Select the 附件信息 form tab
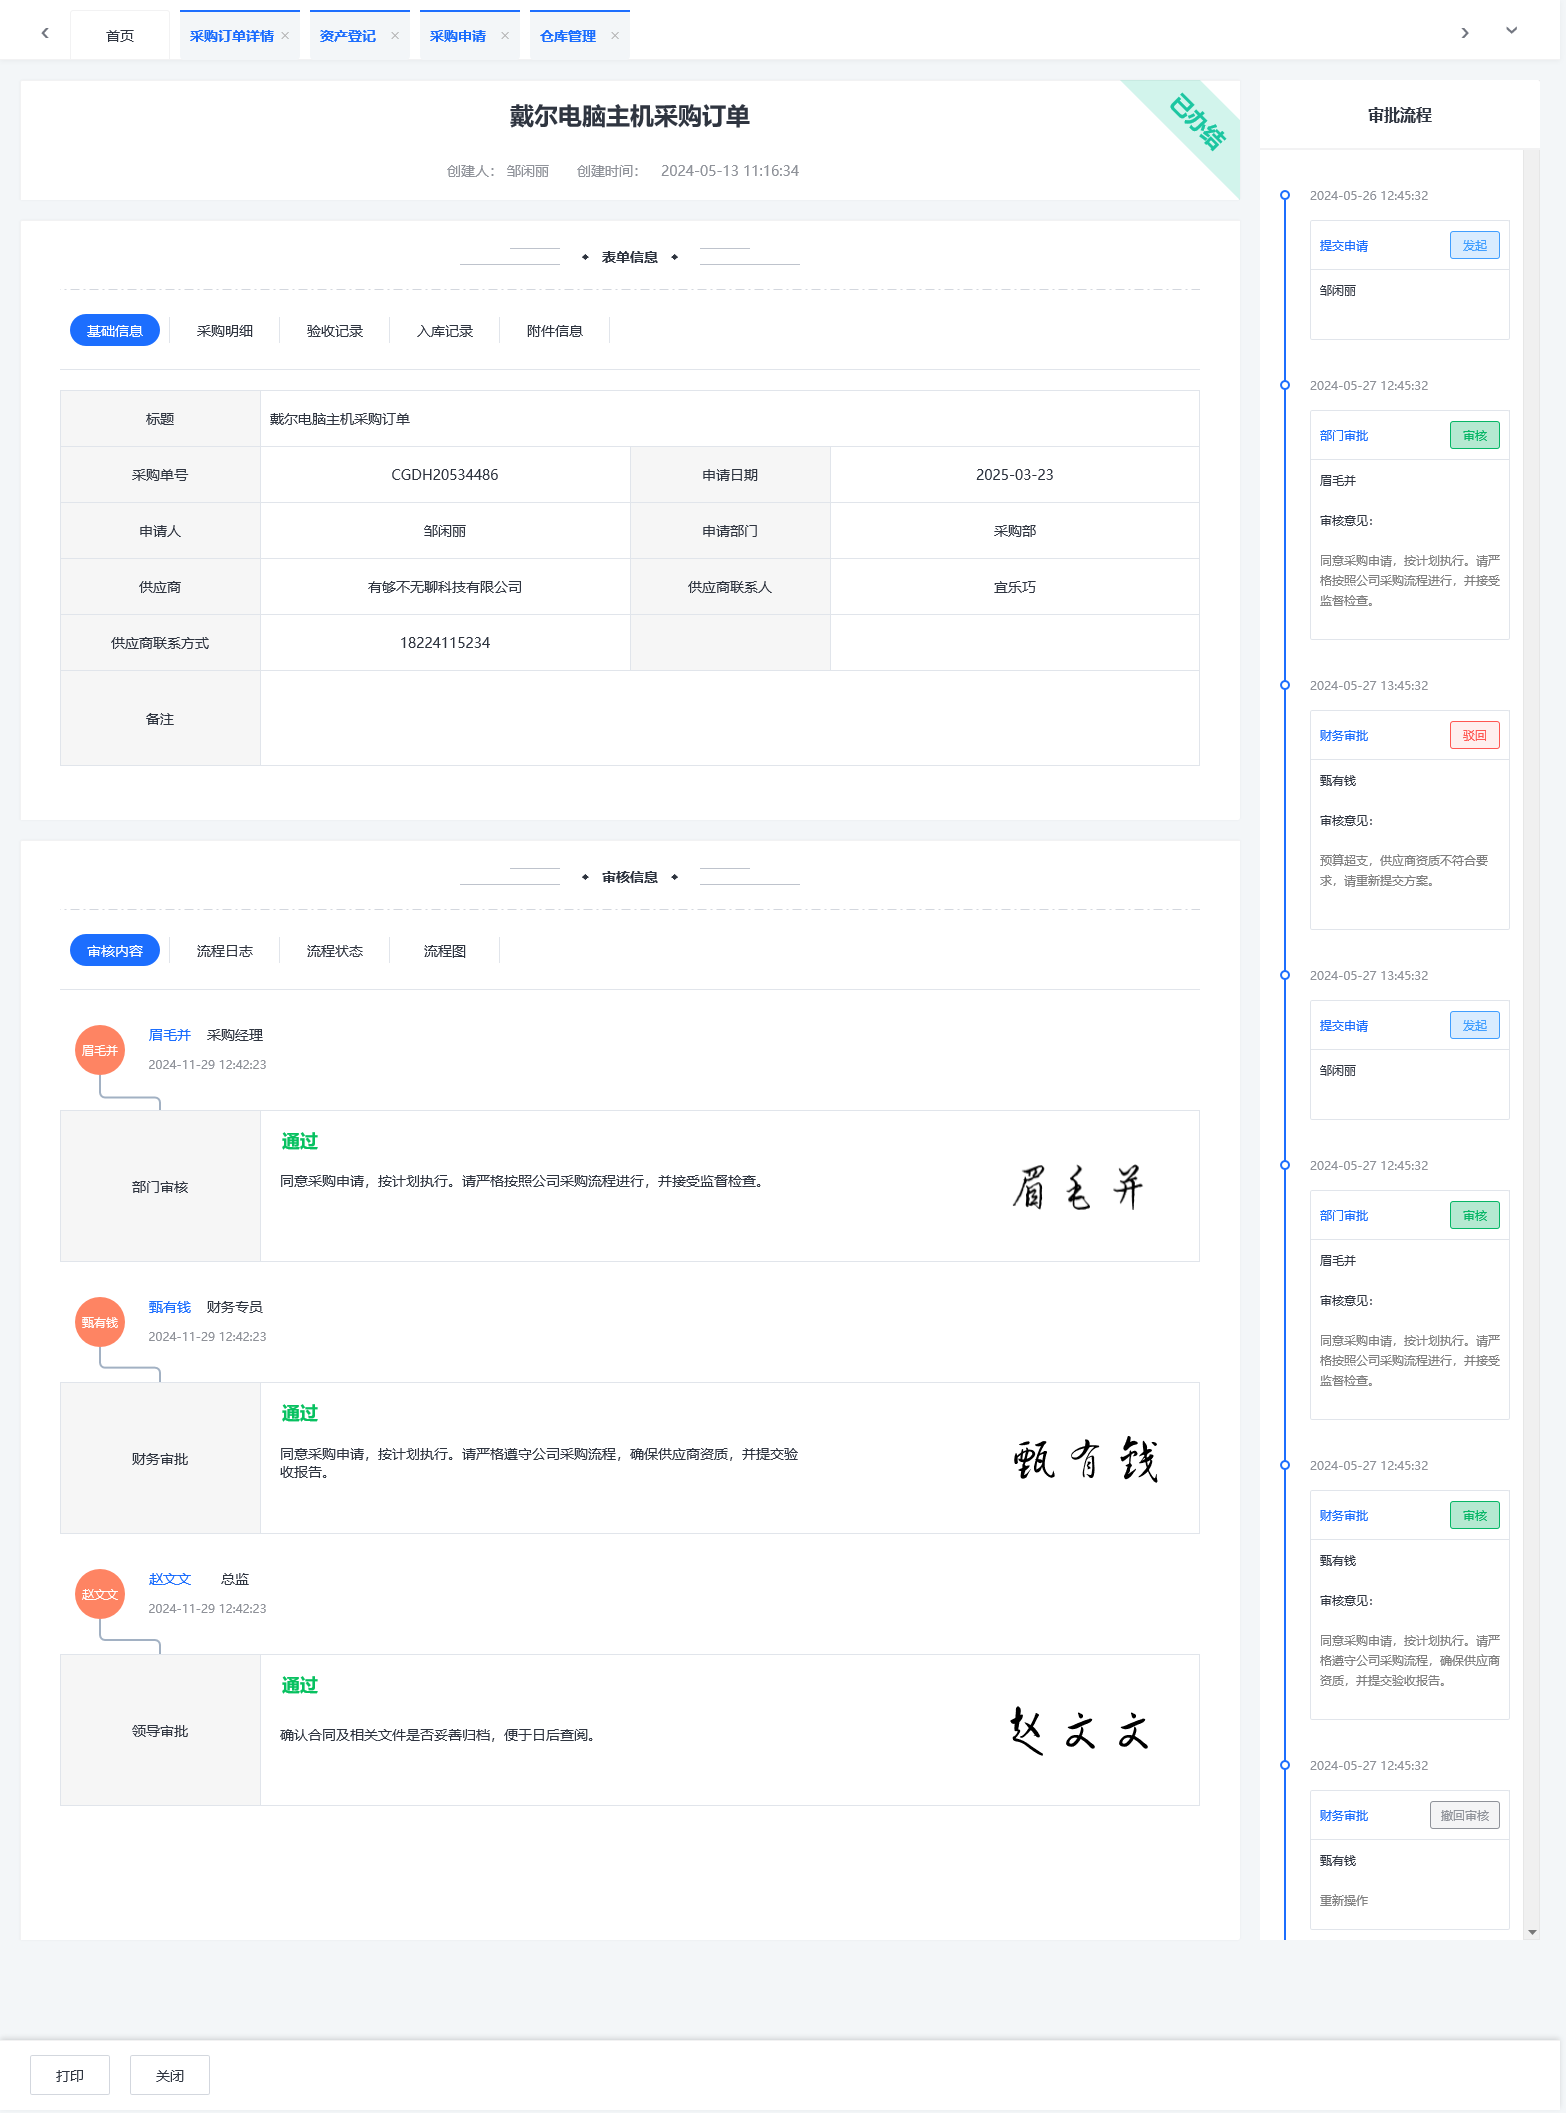1566x2113 pixels. coord(555,331)
